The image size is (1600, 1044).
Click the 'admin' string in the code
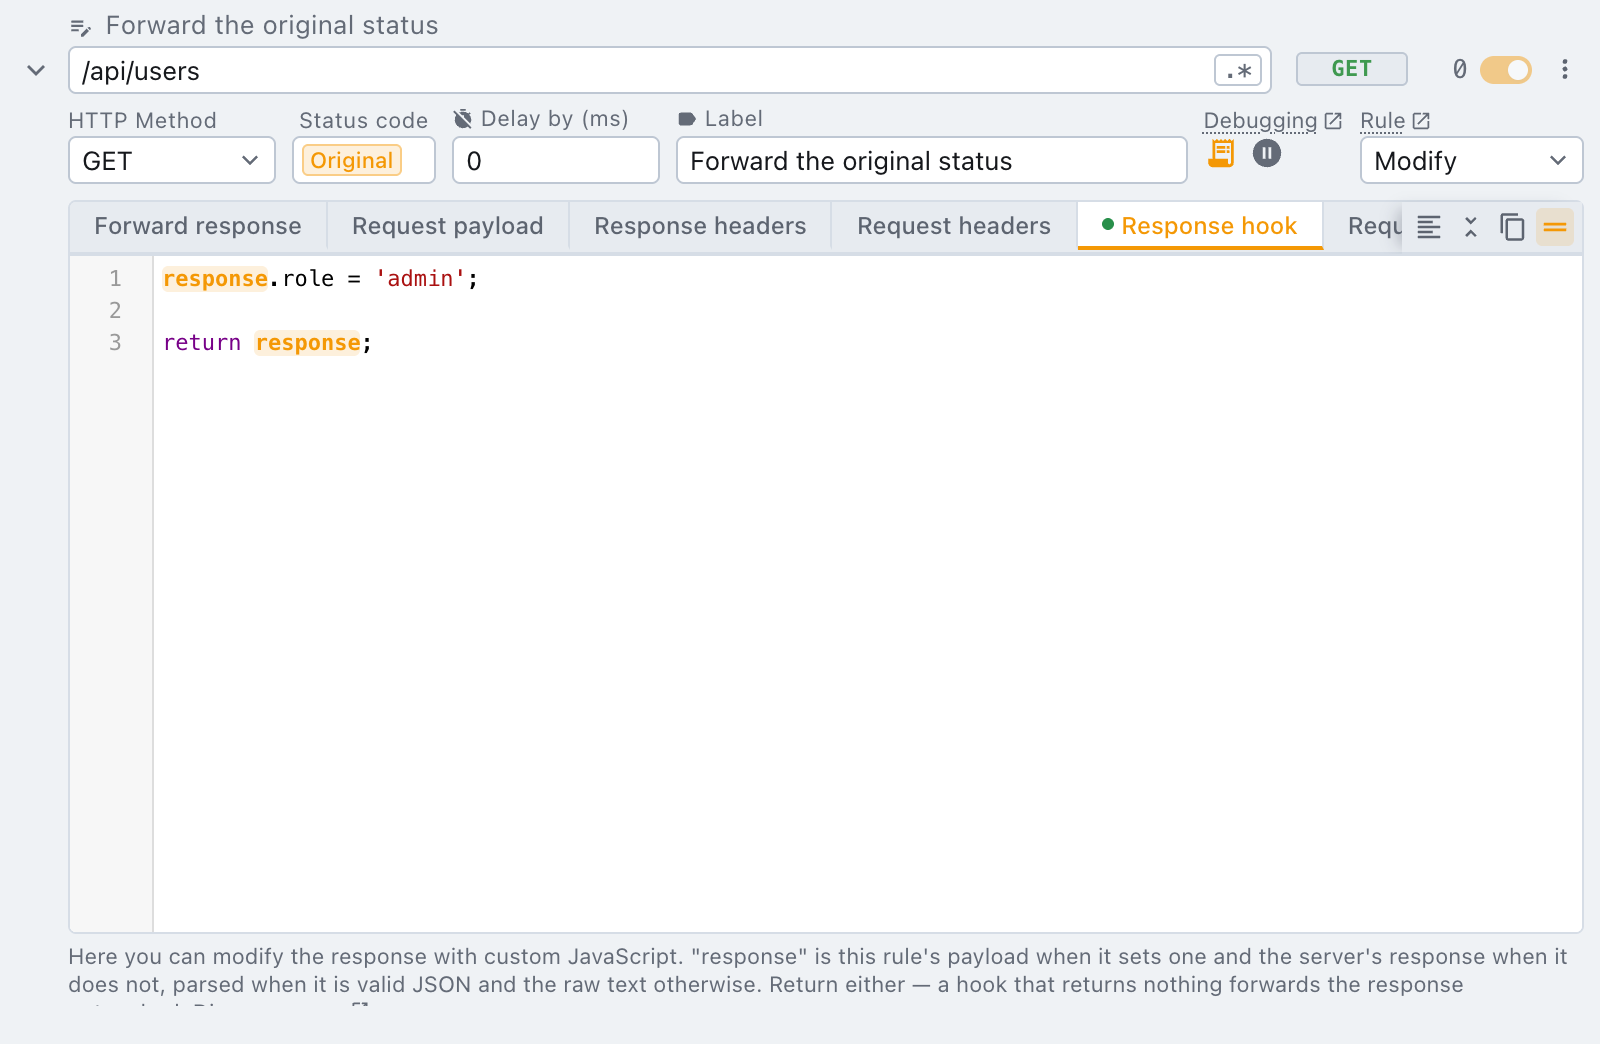coord(420,279)
